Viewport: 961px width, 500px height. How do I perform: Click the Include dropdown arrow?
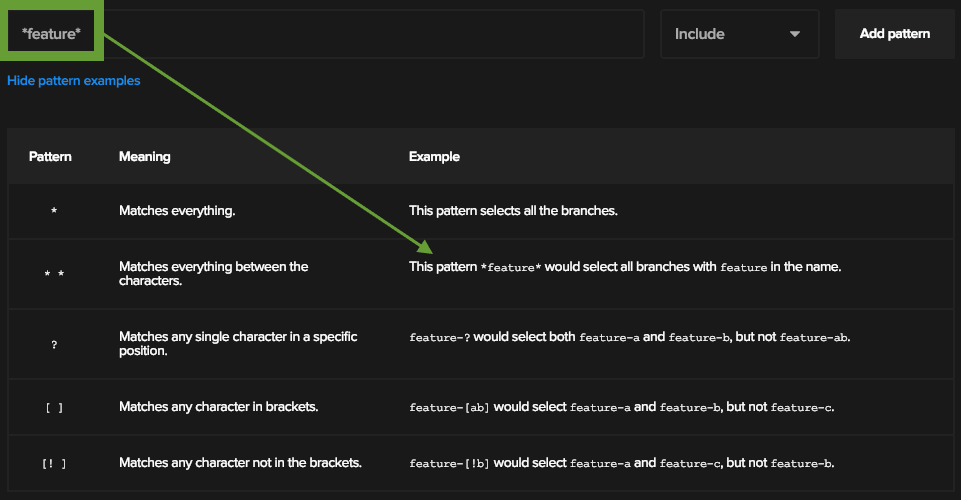[795, 34]
